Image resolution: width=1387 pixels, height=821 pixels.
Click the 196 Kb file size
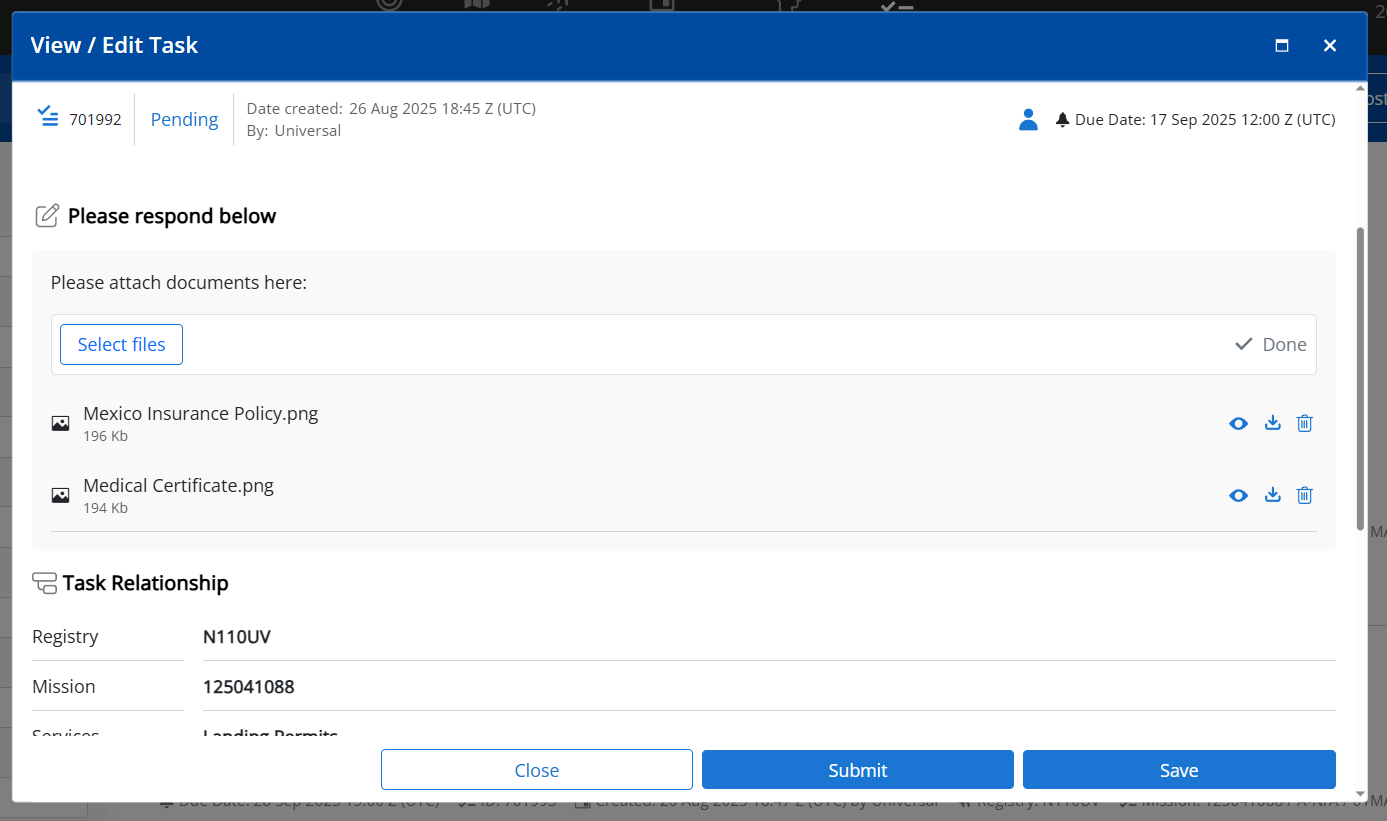click(x=105, y=436)
